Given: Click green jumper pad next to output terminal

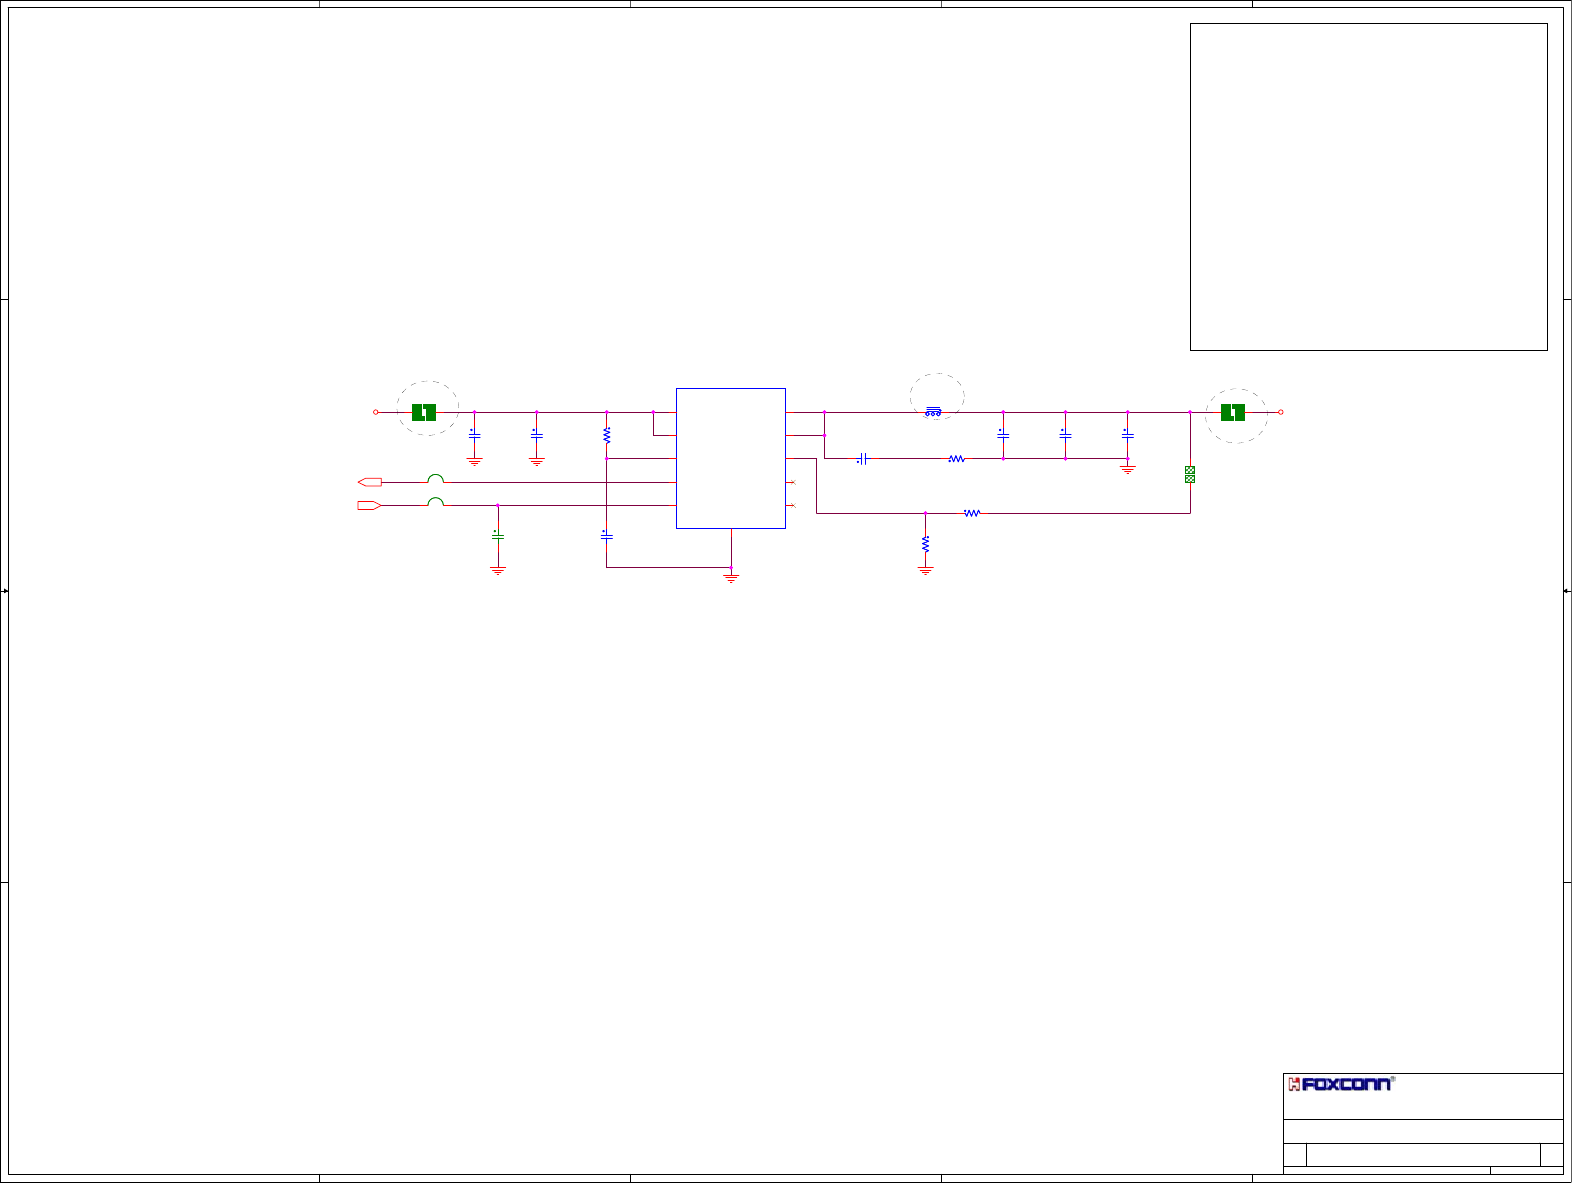Looking at the screenshot, I should tap(1233, 412).
